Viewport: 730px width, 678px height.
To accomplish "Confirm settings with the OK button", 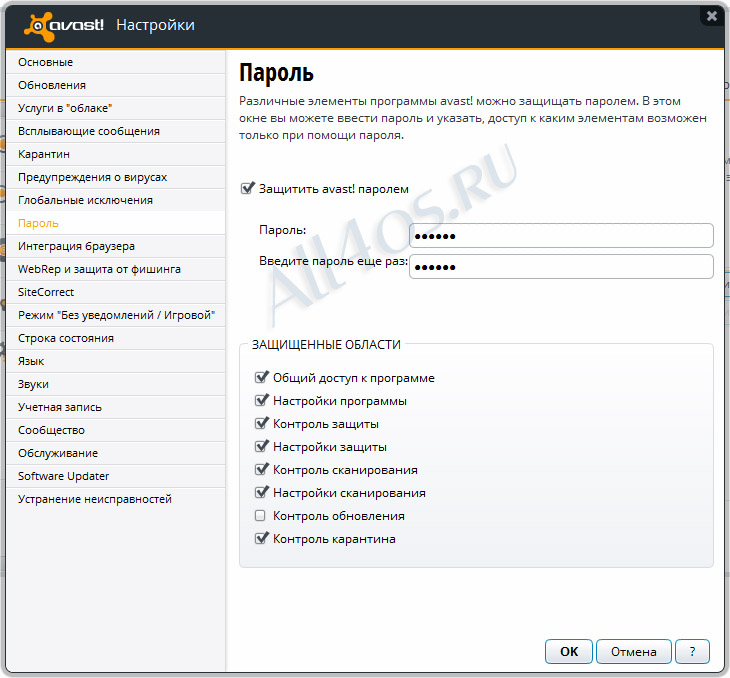I will pyautogui.click(x=568, y=651).
